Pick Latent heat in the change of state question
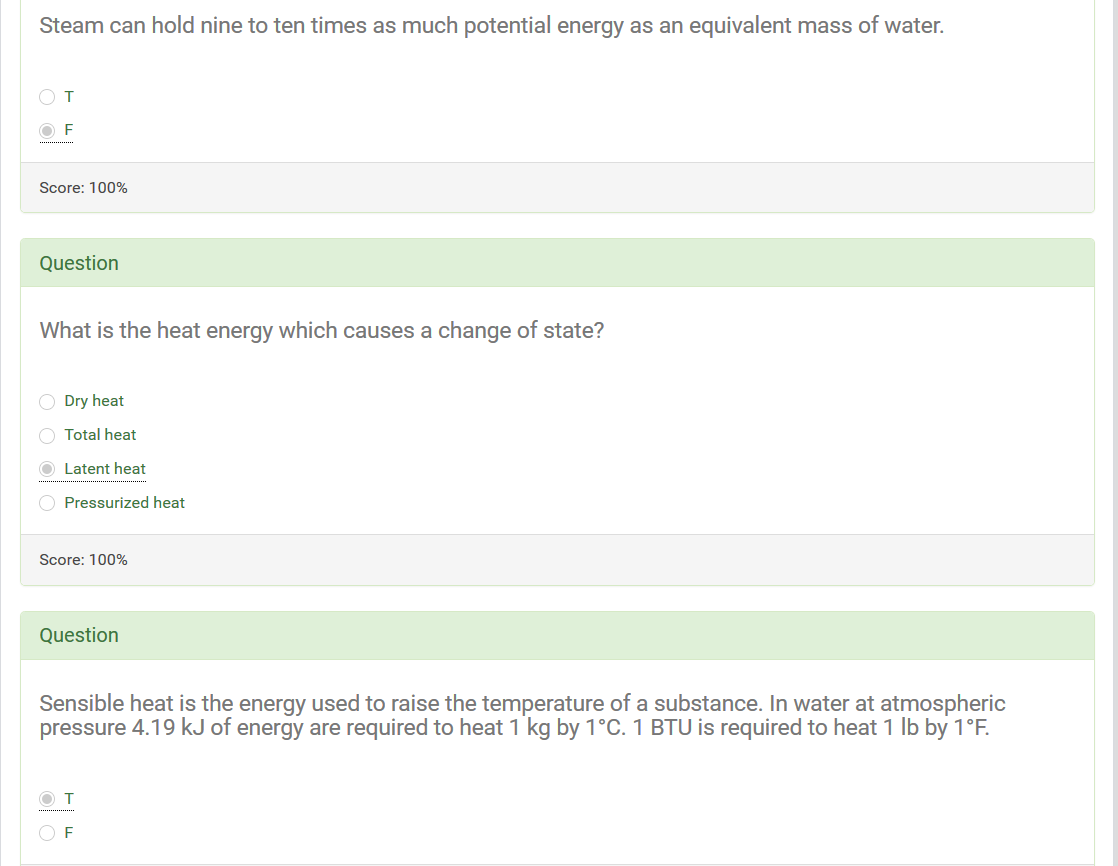 [x=47, y=469]
